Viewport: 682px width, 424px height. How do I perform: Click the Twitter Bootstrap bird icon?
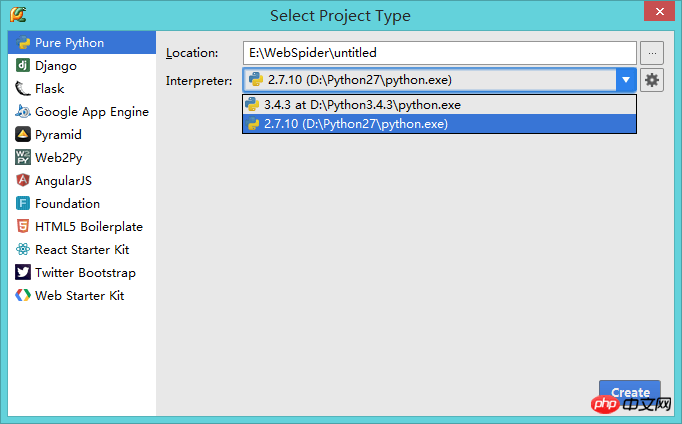pyautogui.click(x=23, y=272)
